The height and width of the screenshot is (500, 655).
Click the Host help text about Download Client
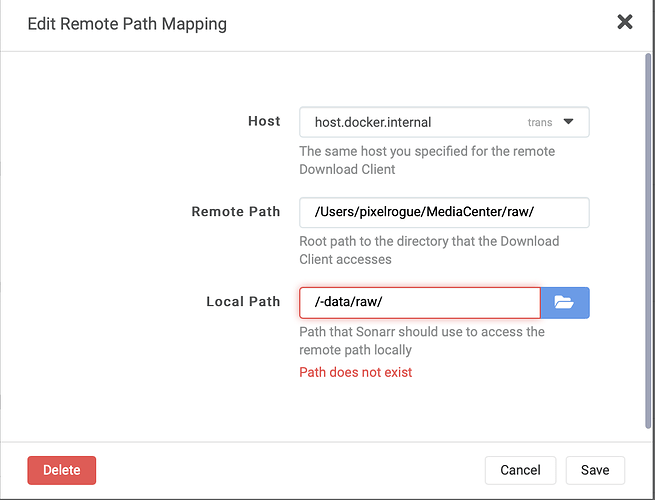pyautogui.click(x=427, y=160)
